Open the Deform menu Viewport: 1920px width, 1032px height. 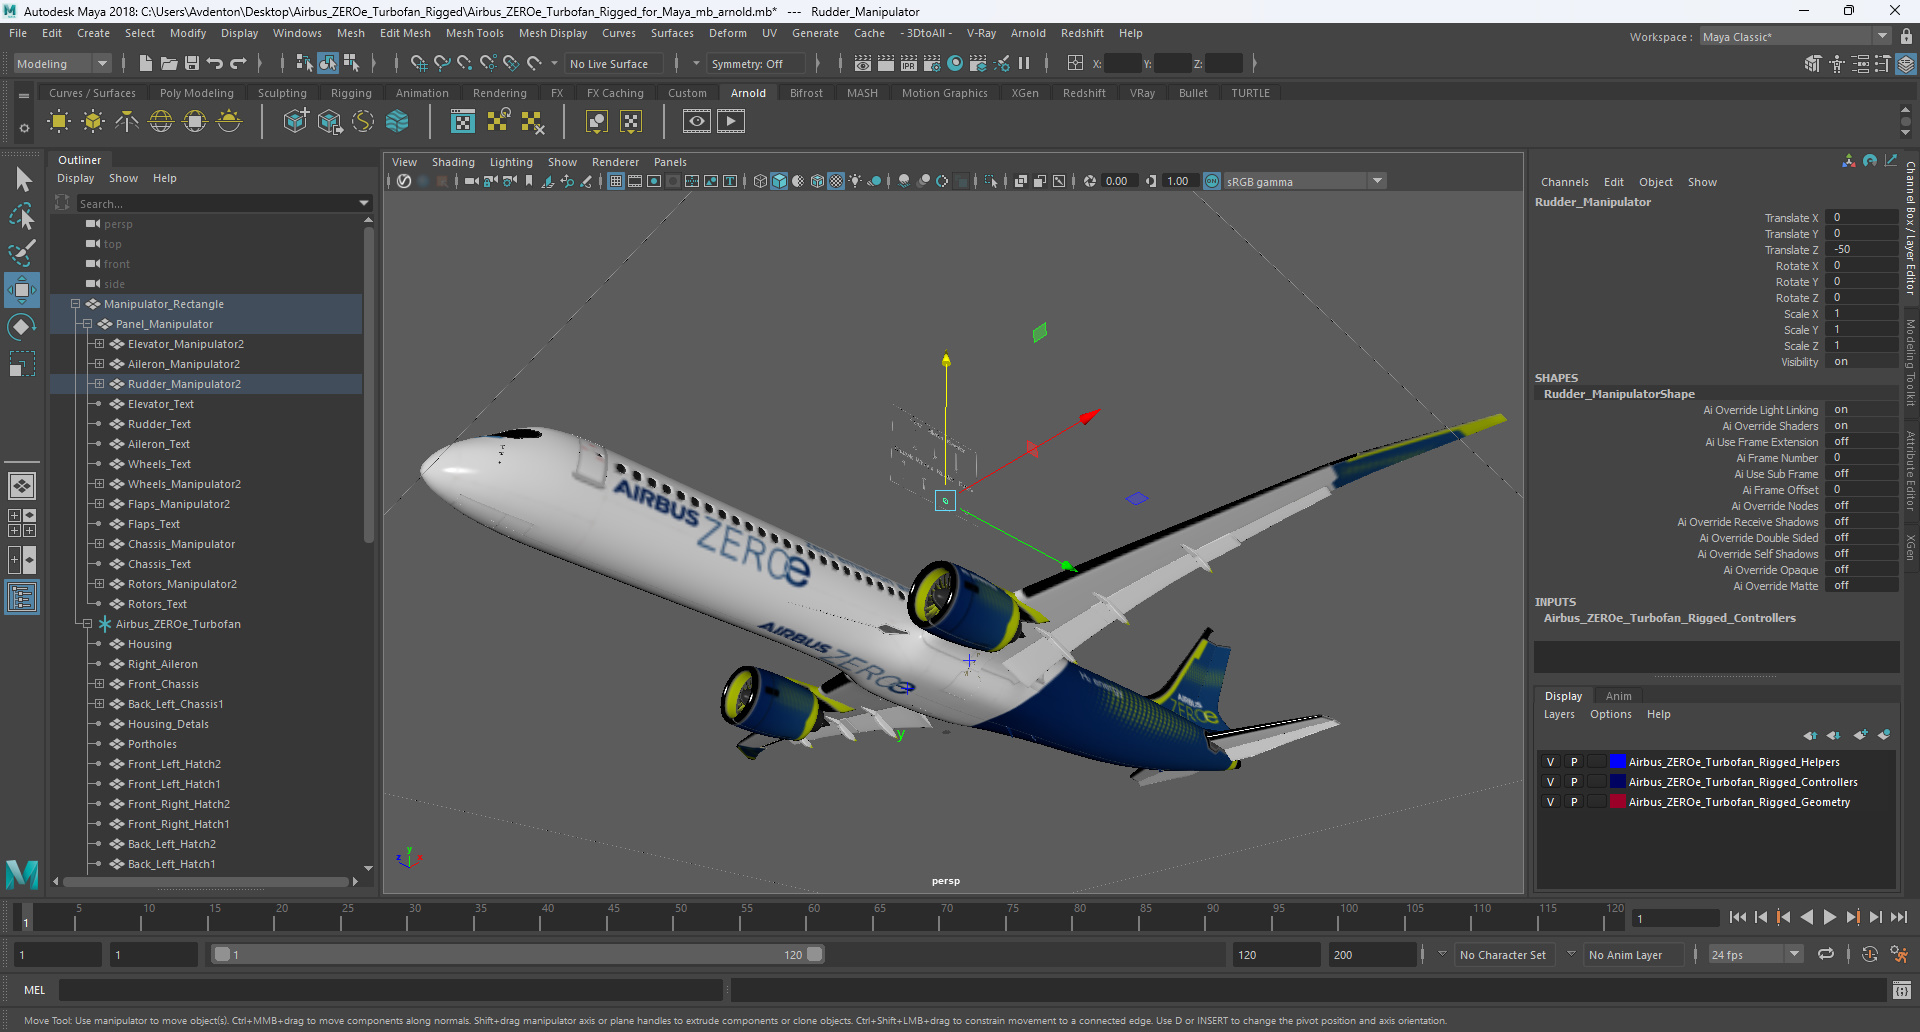click(728, 33)
